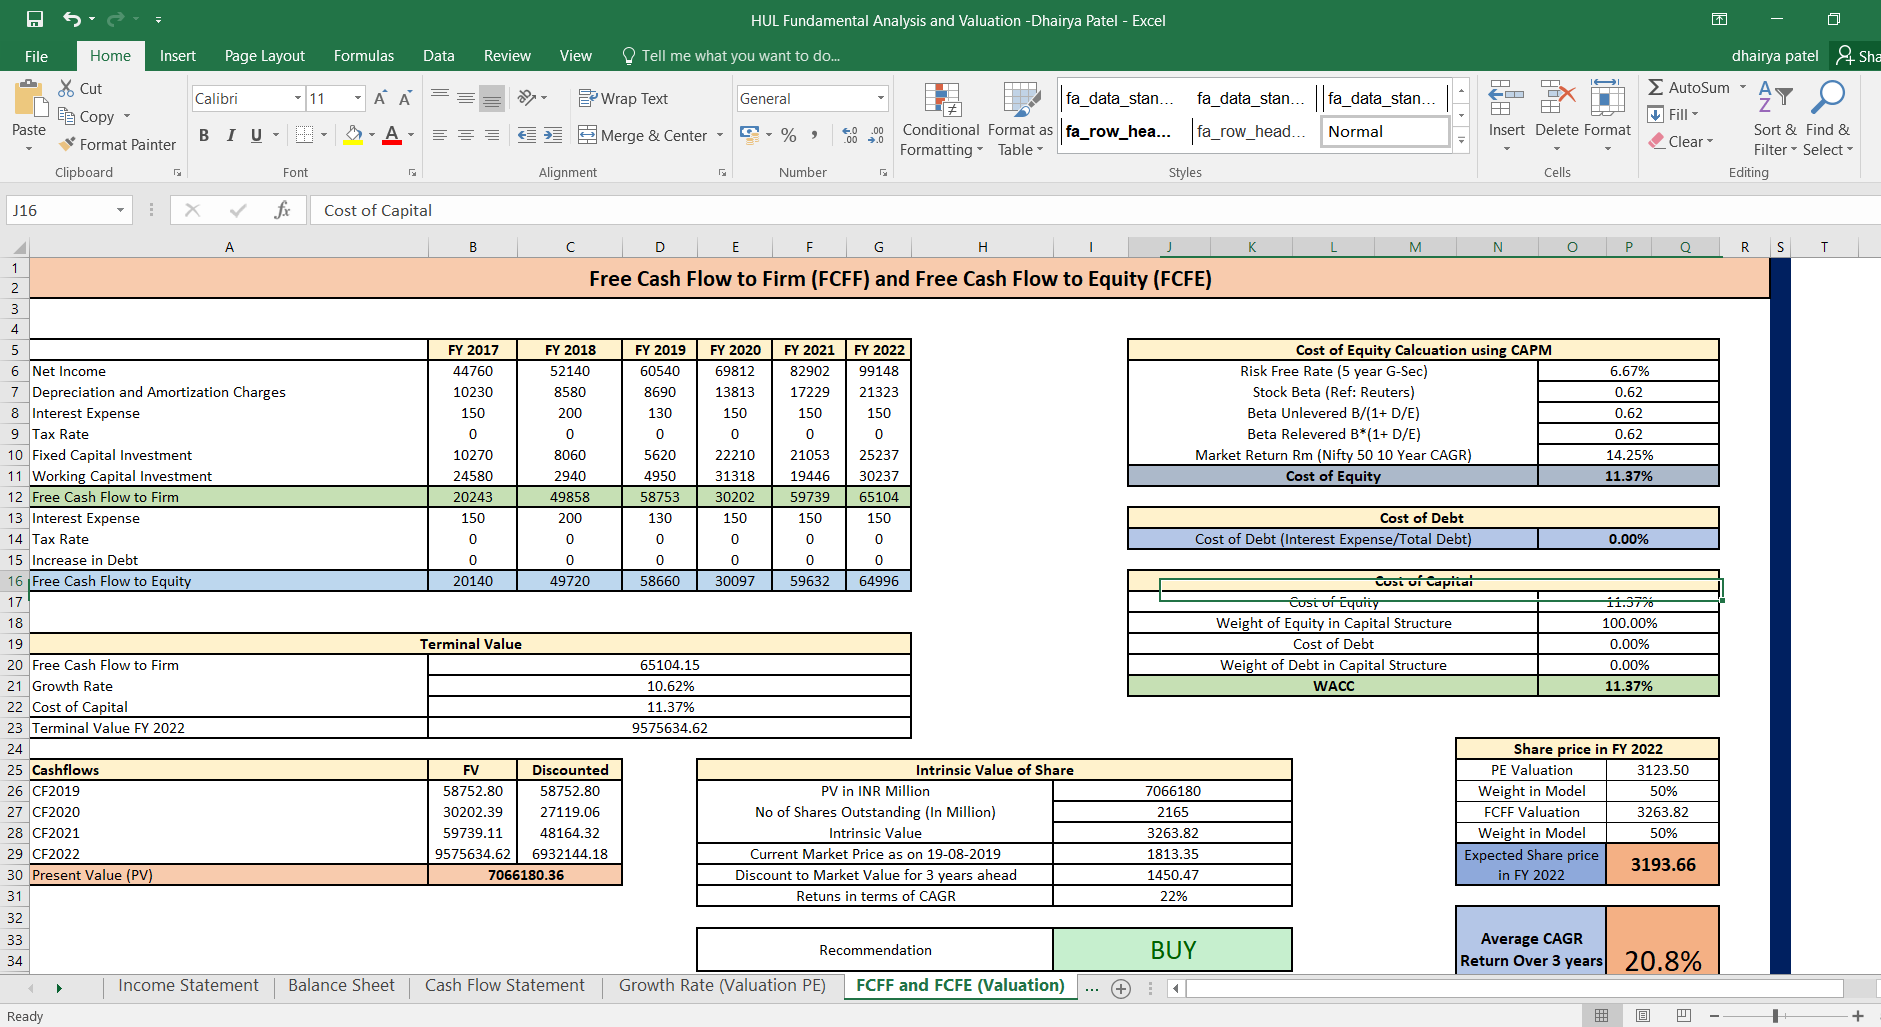
Task: Open the Review ribbon tab
Action: click(x=507, y=56)
